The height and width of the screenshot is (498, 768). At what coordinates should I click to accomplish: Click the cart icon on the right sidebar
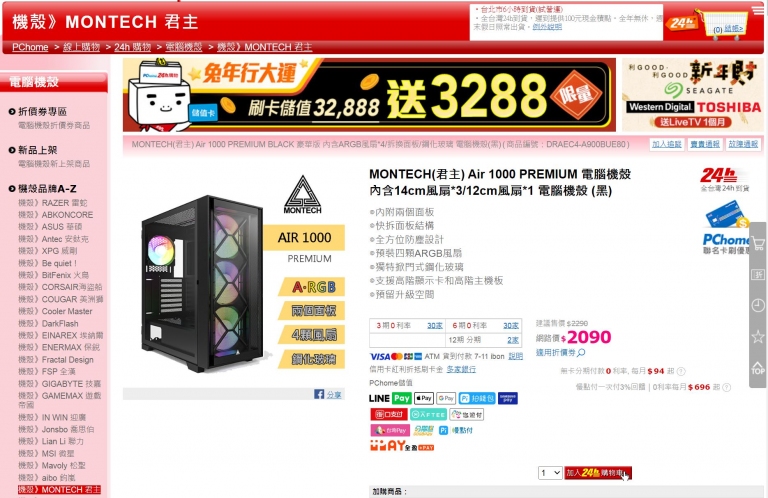[758, 244]
